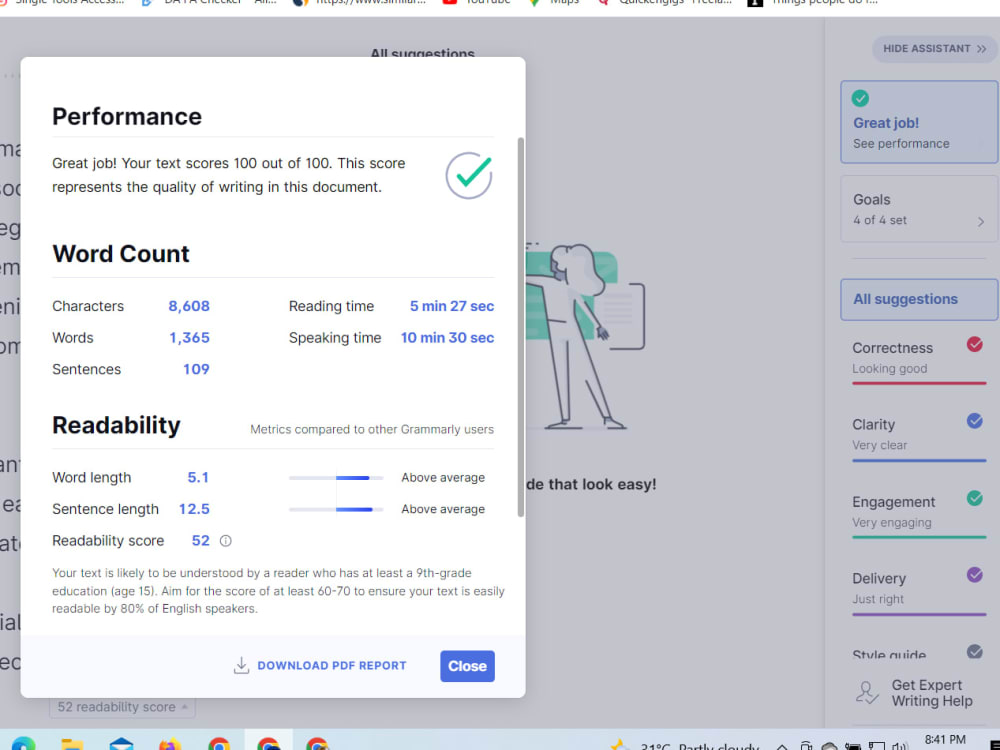The height and width of the screenshot is (750, 1000).
Task: Click the Word length comparison bar
Action: (336, 478)
